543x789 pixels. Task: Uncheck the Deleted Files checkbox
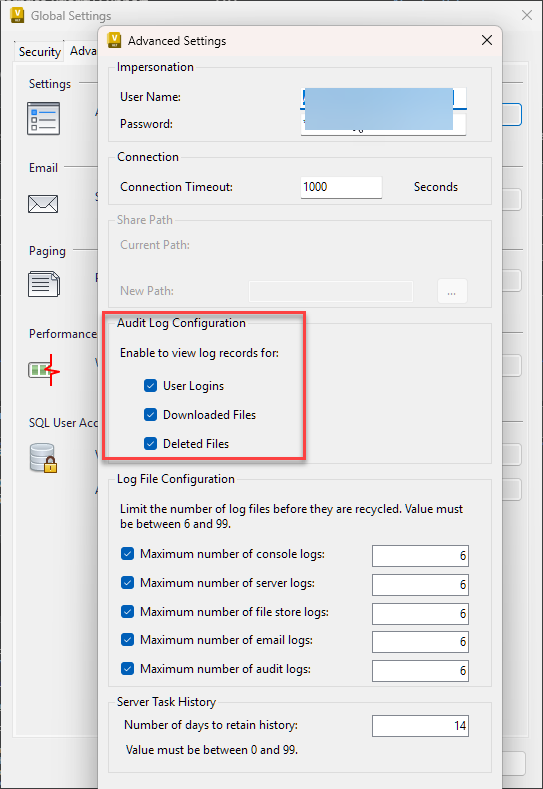click(x=150, y=444)
